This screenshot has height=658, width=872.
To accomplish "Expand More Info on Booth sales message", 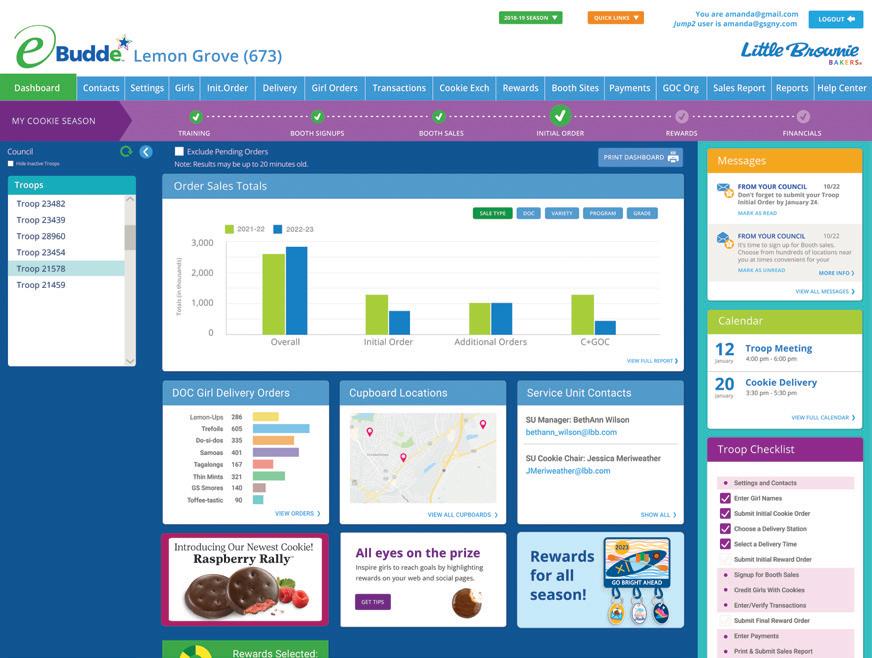I will pyautogui.click(x=836, y=273).
